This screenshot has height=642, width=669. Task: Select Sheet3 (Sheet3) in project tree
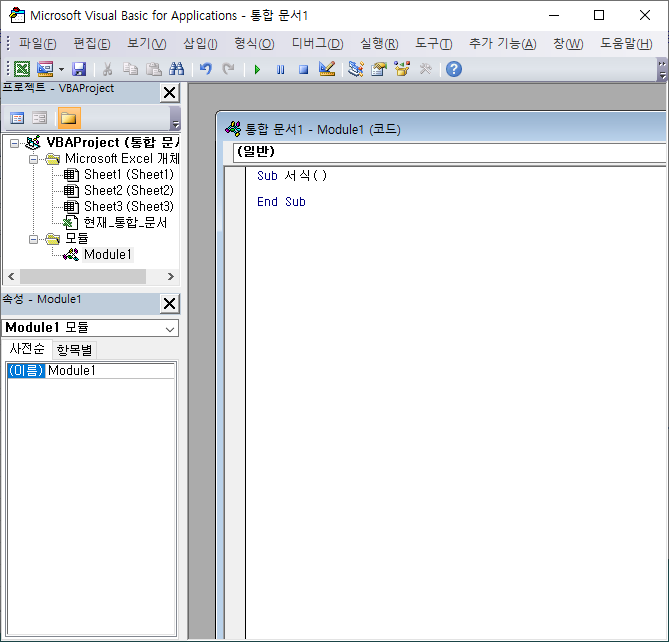[128, 206]
